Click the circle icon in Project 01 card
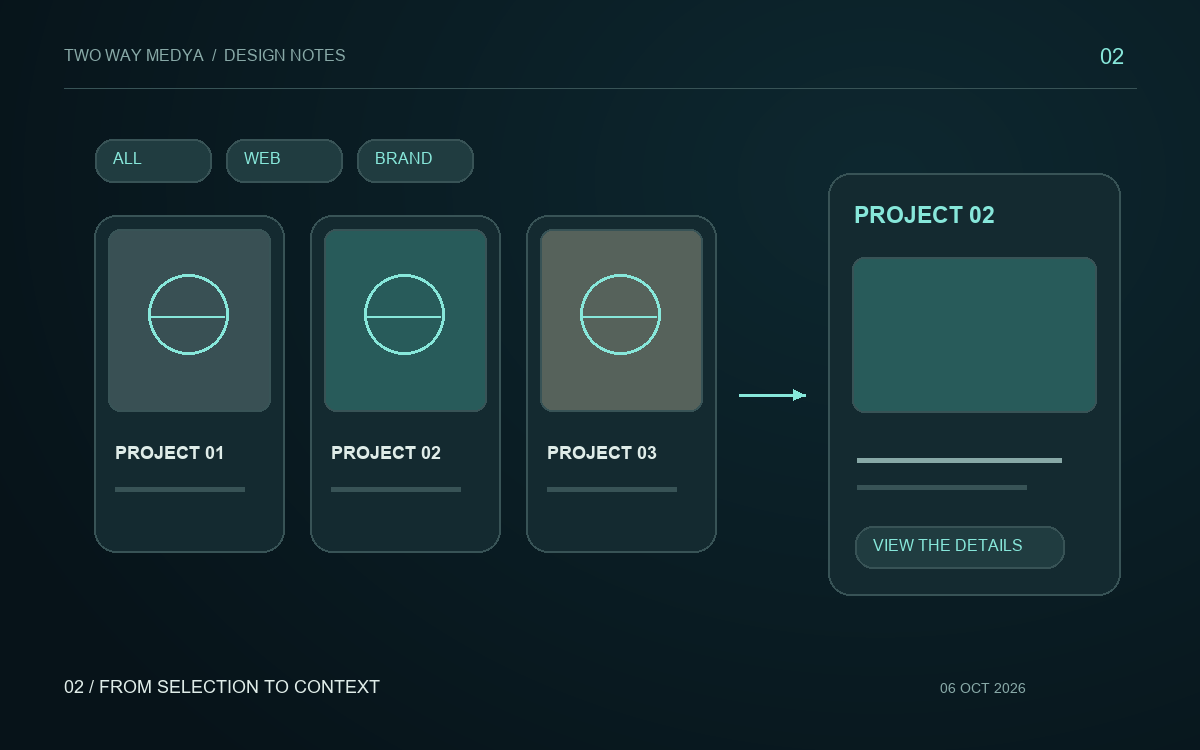 (x=189, y=314)
